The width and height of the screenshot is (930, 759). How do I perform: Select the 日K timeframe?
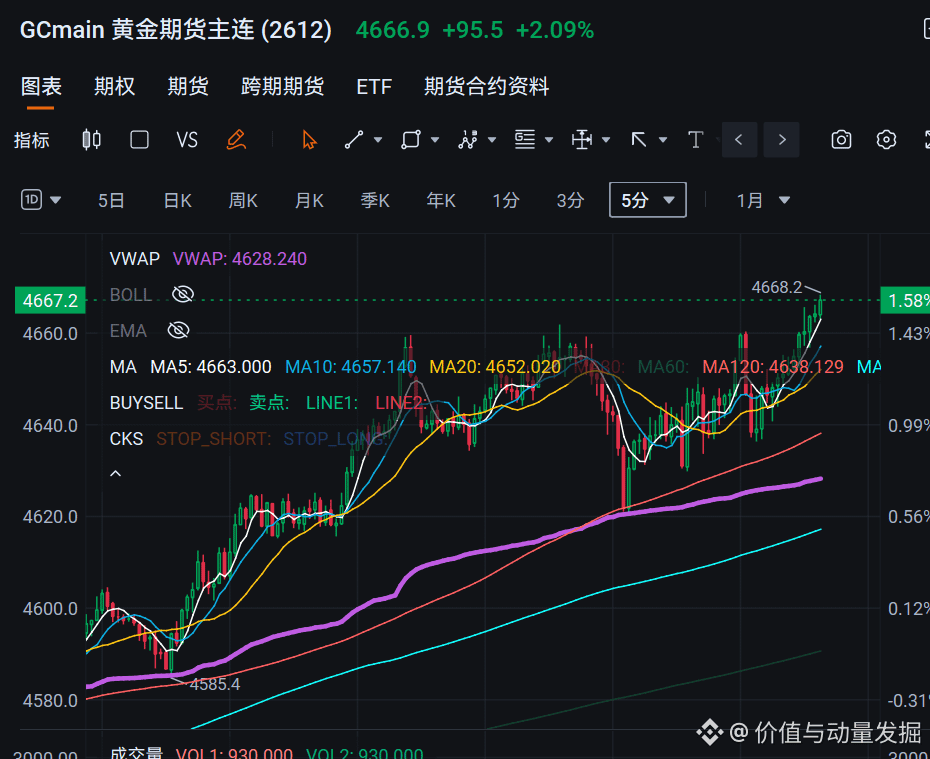point(177,200)
